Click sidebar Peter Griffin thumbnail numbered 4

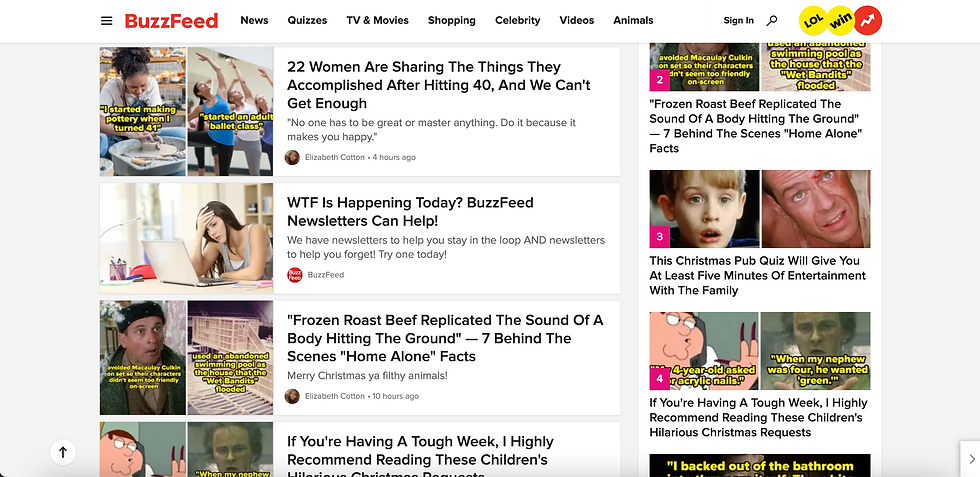[759, 351]
